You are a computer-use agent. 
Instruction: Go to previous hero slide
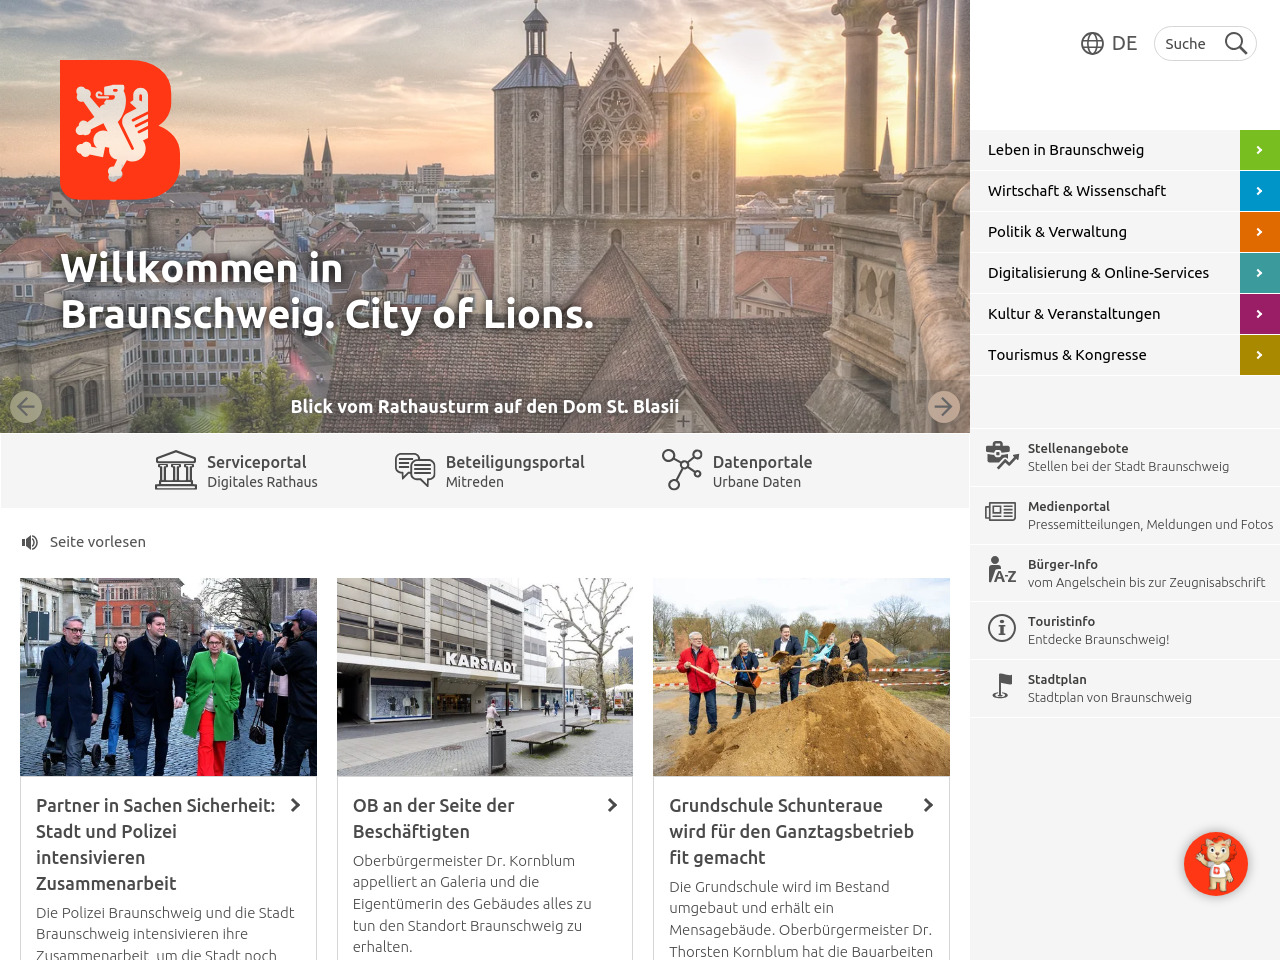(x=26, y=407)
